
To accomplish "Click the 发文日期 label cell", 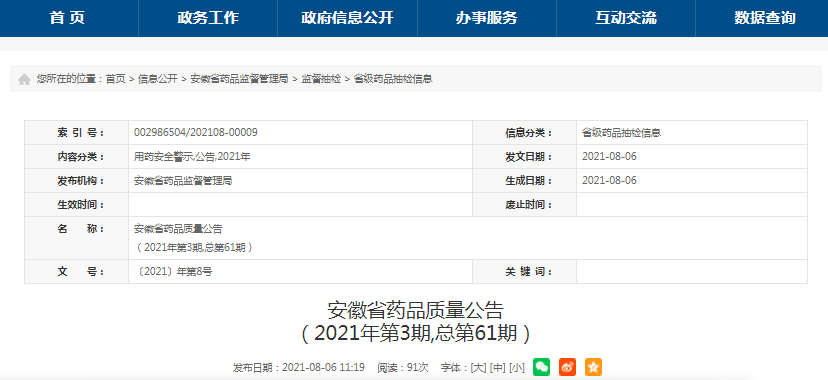I will click(x=524, y=157).
